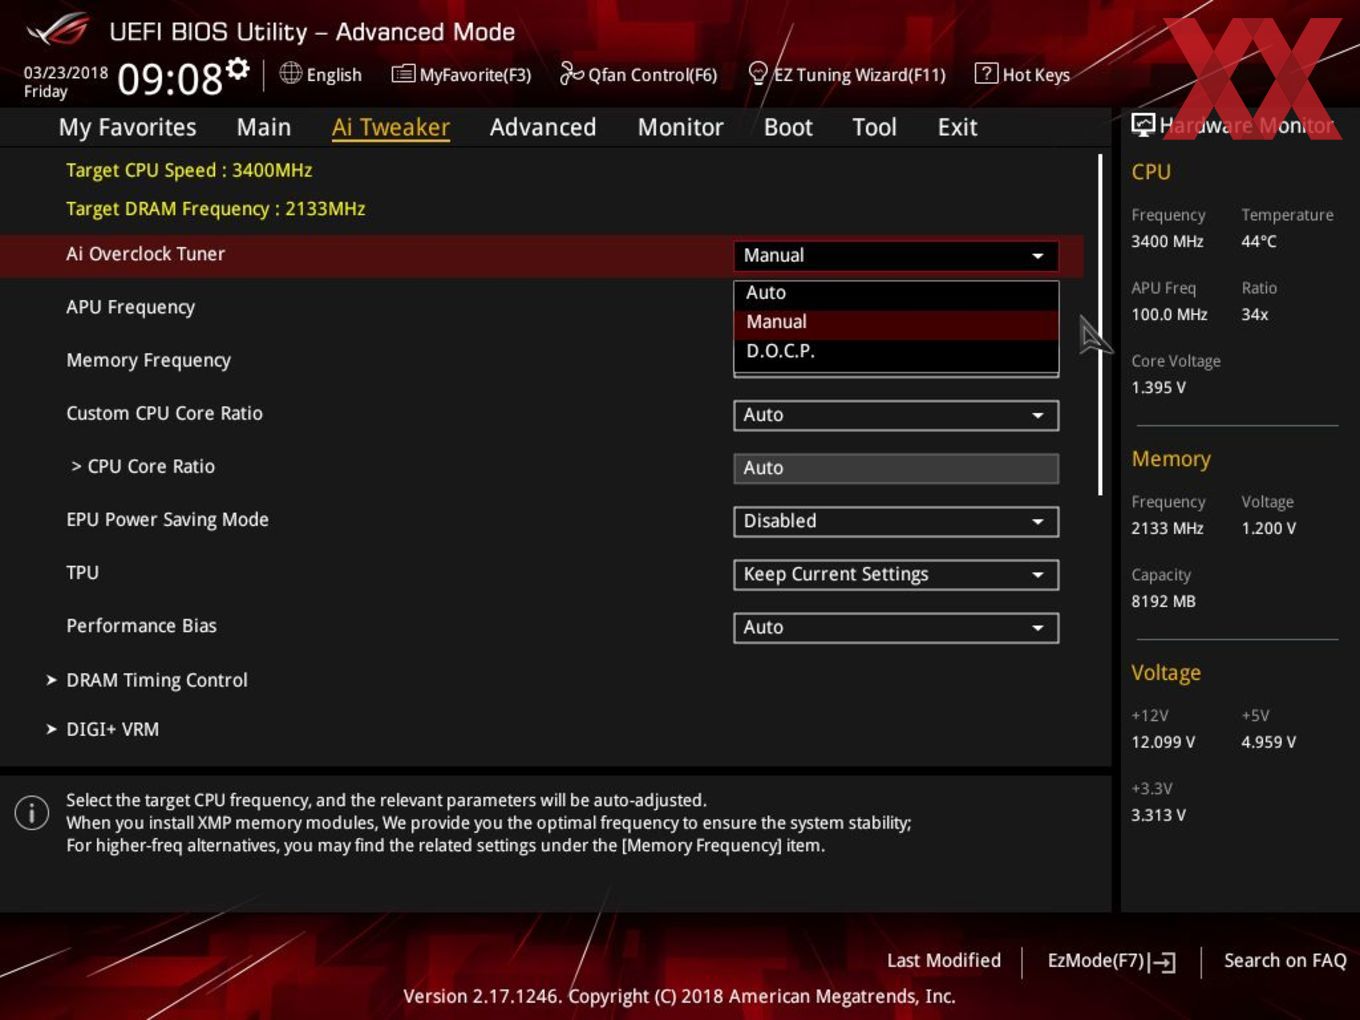Select the Performance Bias label
Viewport: 1360px width, 1020px height.
pyautogui.click(x=141, y=626)
